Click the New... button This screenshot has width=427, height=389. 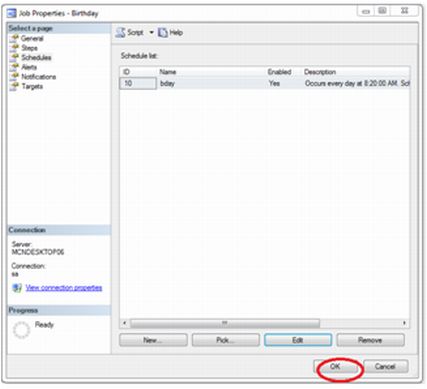(x=153, y=340)
